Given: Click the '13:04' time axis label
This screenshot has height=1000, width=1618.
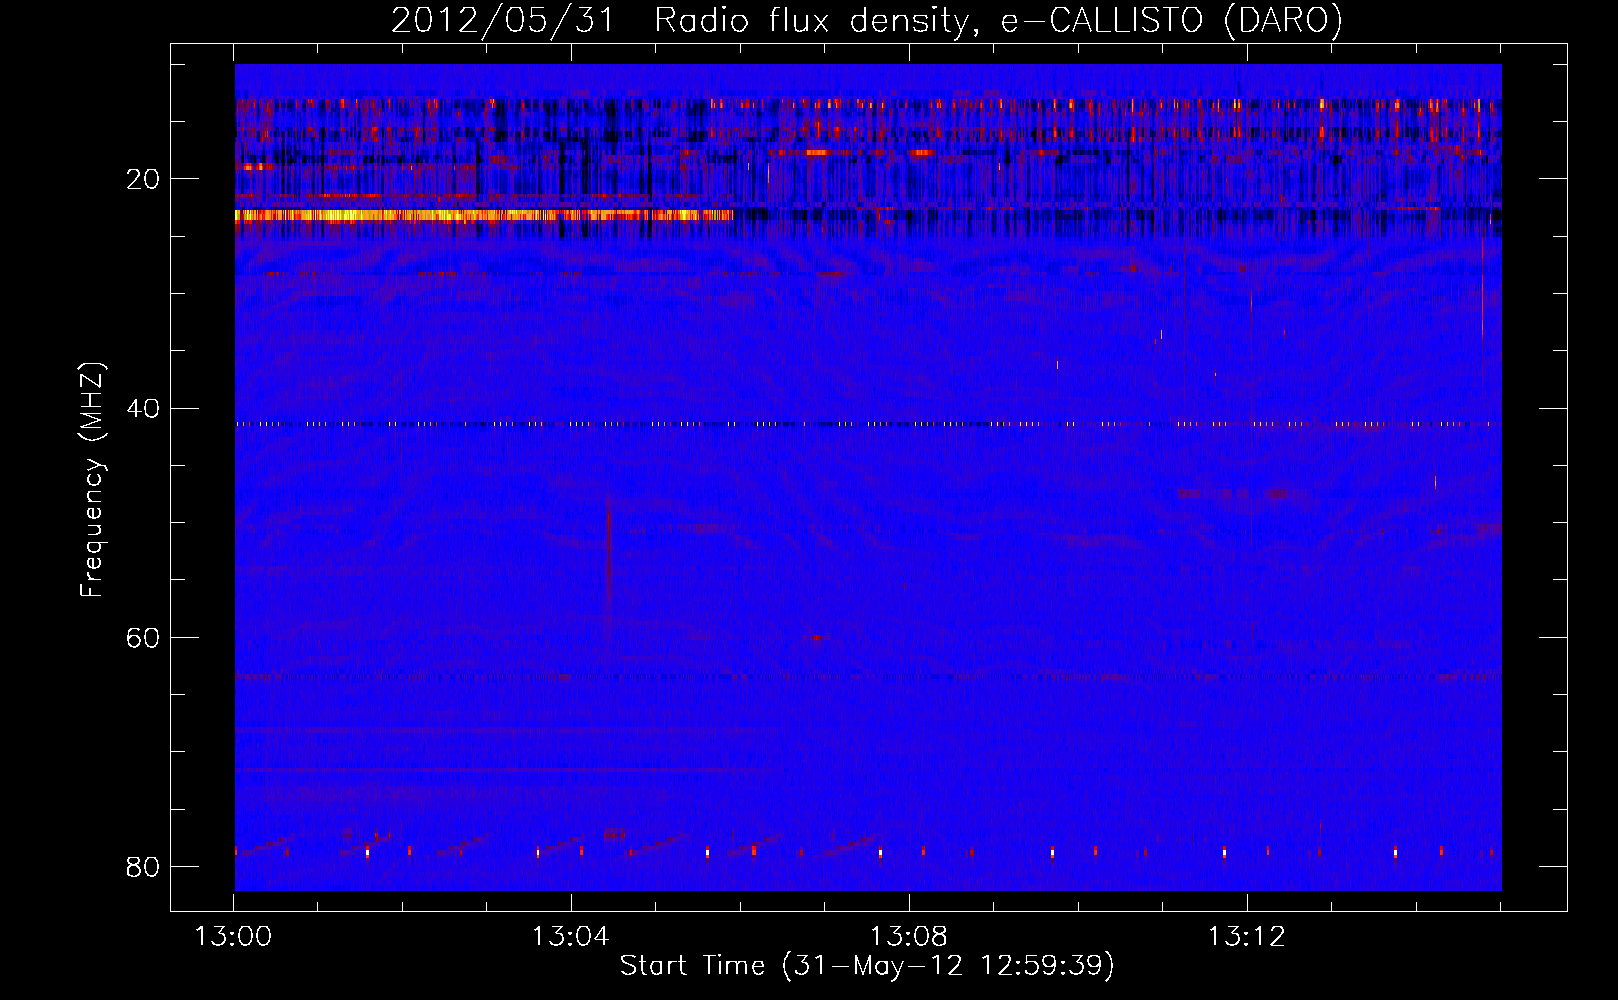Looking at the screenshot, I should point(570,937).
